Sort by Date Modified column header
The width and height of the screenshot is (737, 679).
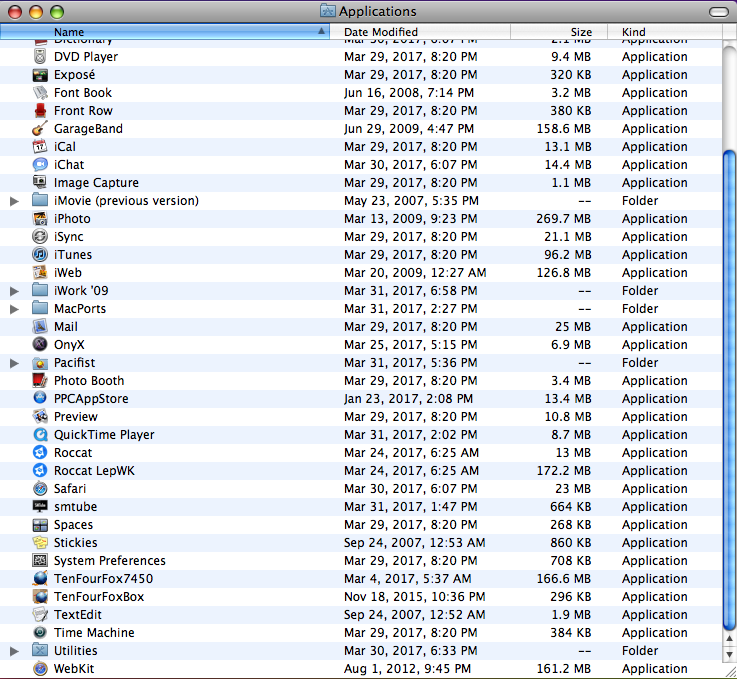(x=420, y=32)
